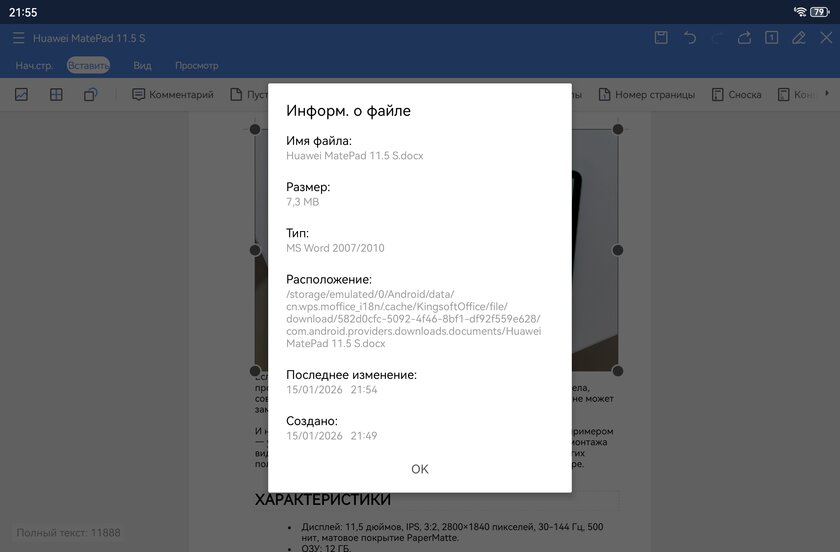
Task: Tap the type value MS Word 2007/2010
Action: coord(335,248)
